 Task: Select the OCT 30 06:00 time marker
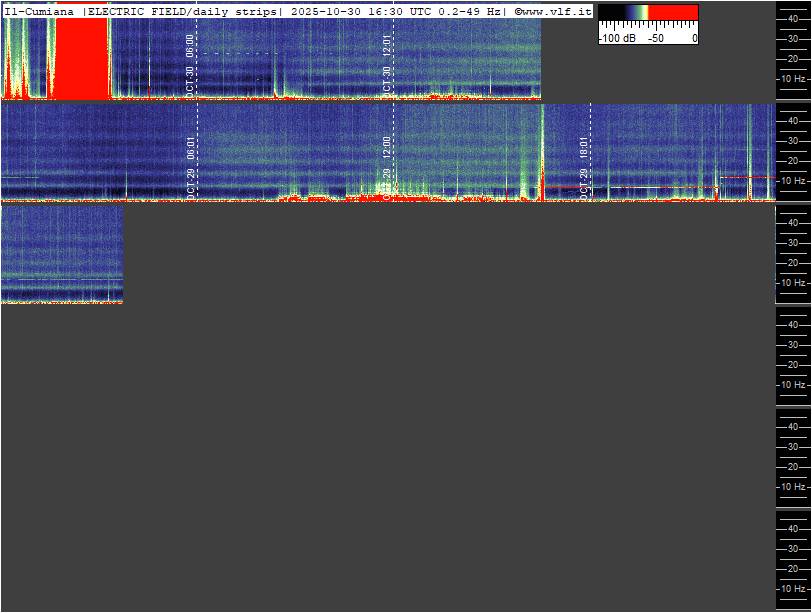click(x=190, y=60)
